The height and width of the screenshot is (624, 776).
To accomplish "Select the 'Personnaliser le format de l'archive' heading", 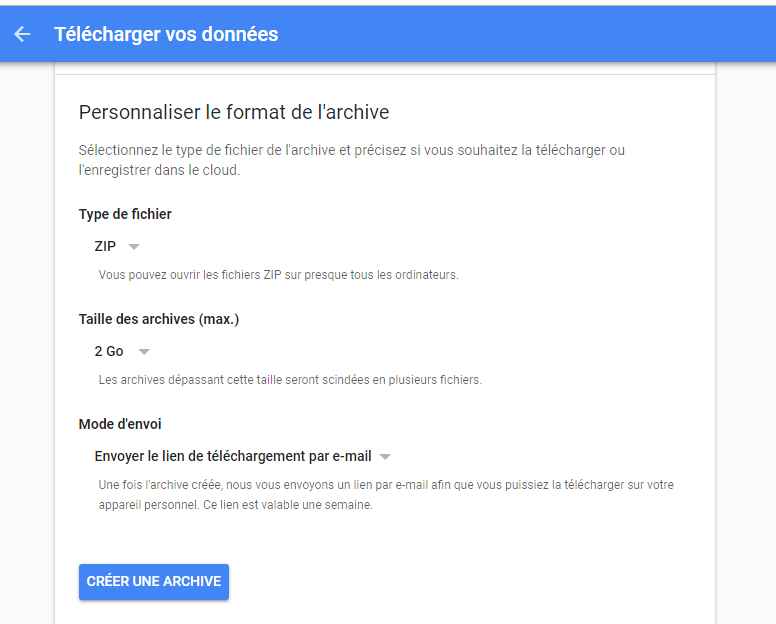I will tap(234, 112).
